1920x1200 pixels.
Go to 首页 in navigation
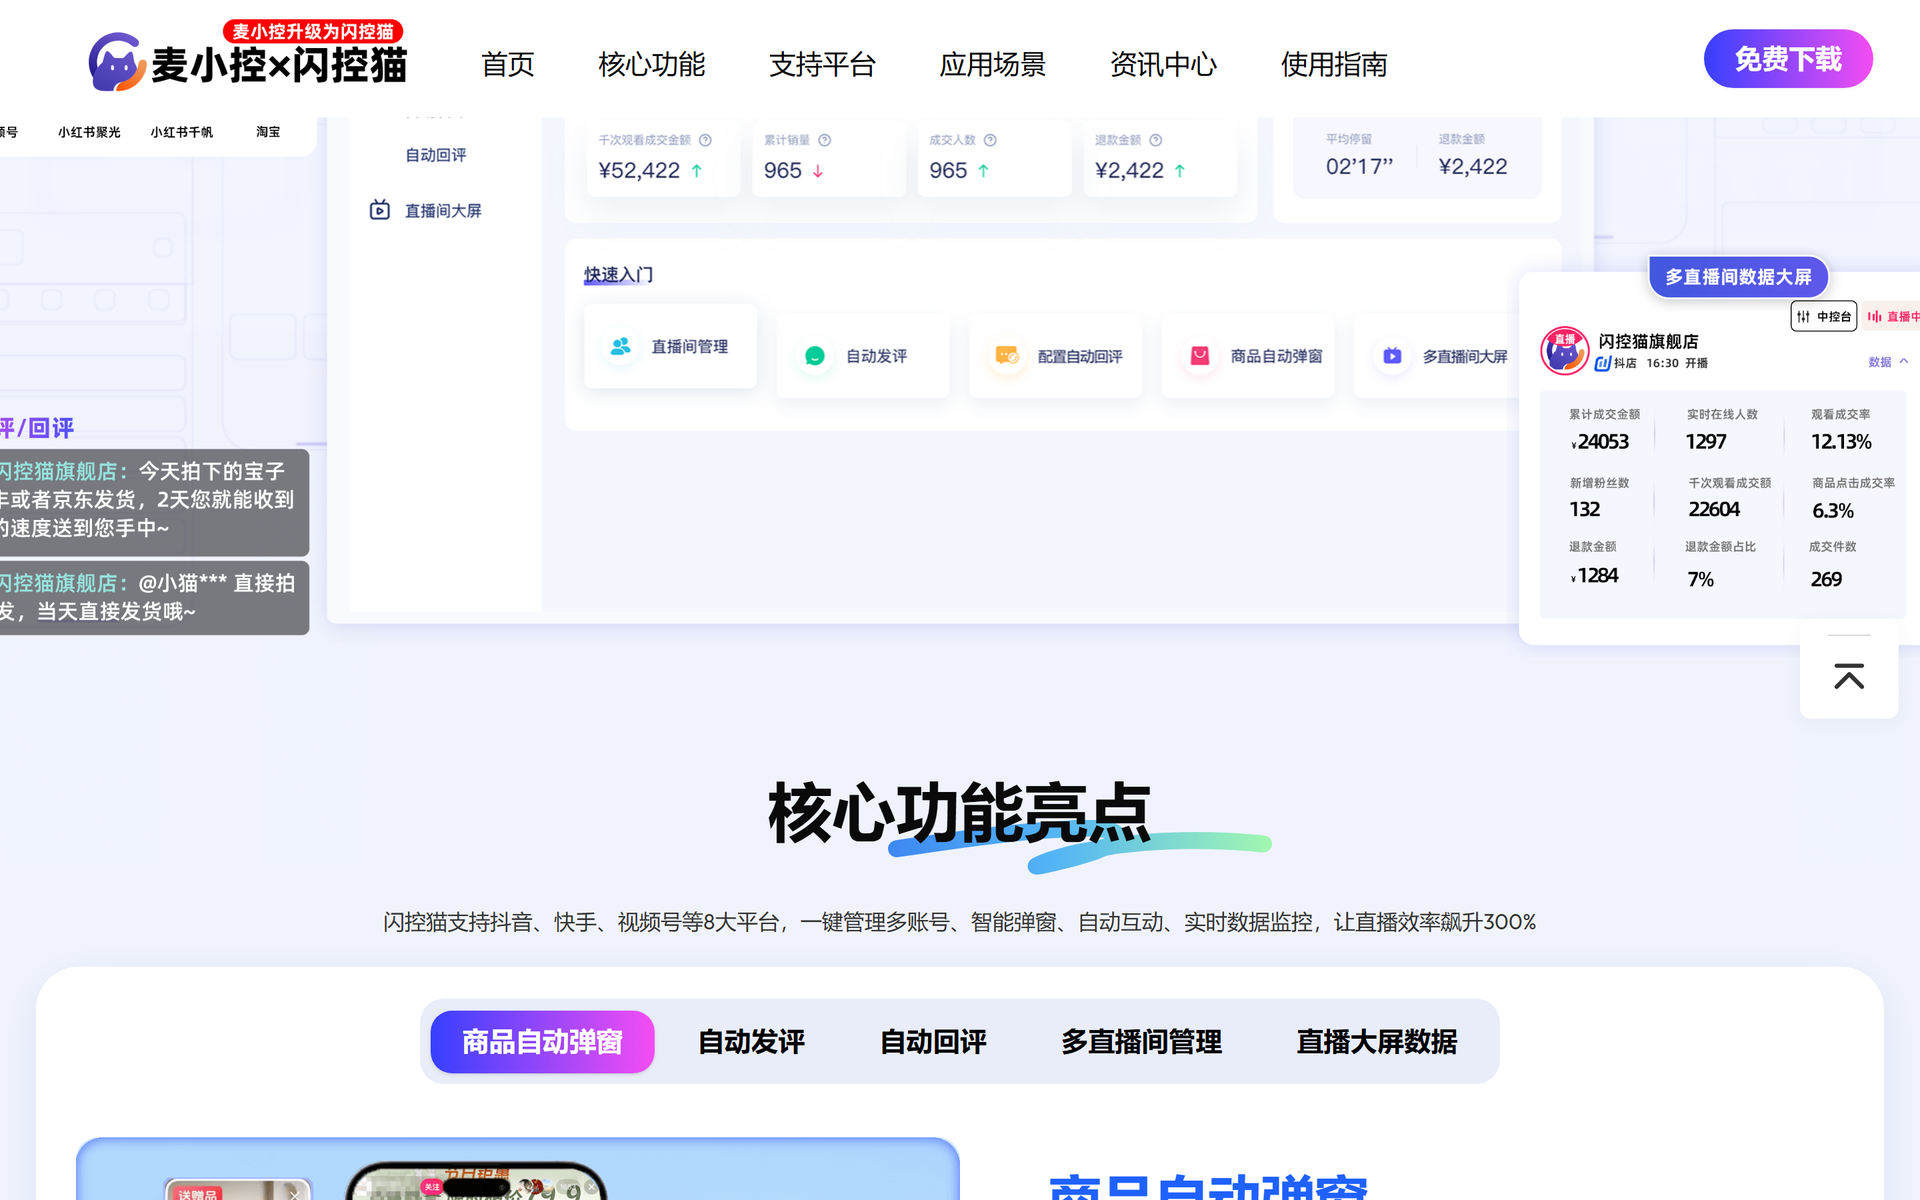508,64
